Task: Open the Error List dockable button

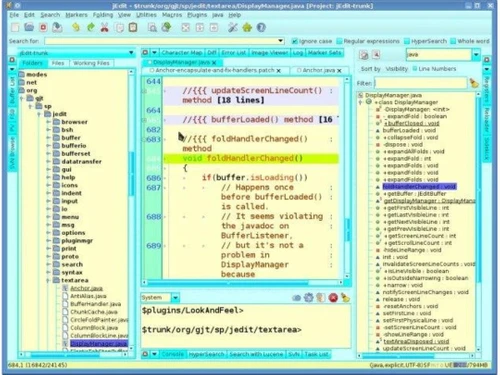Action: (234, 53)
